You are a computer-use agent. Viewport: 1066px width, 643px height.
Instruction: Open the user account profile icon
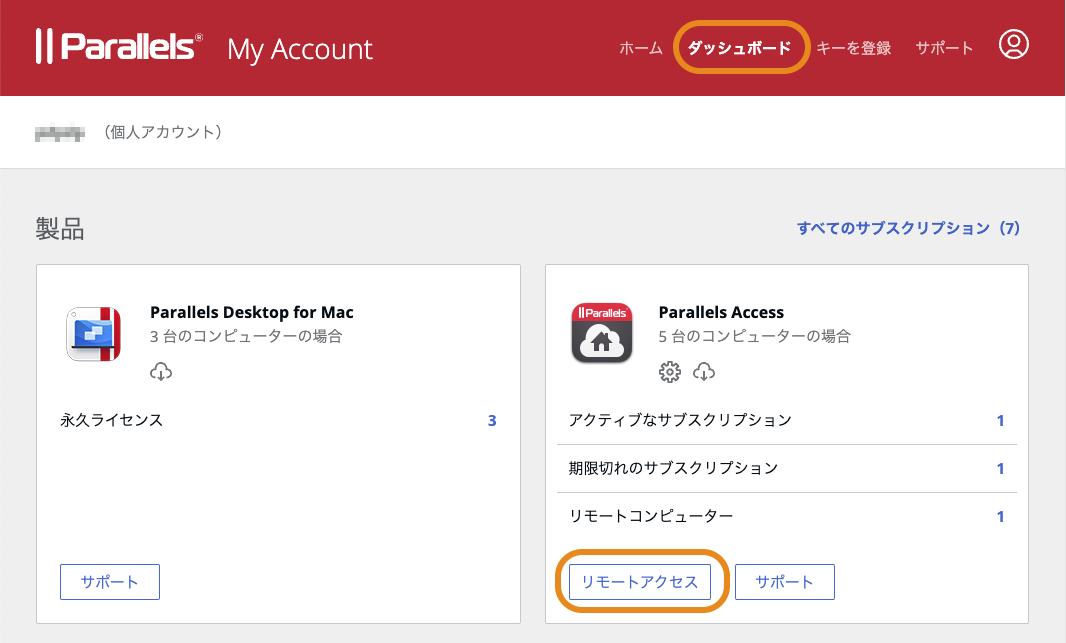pyautogui.click(x=1013, y=45)
